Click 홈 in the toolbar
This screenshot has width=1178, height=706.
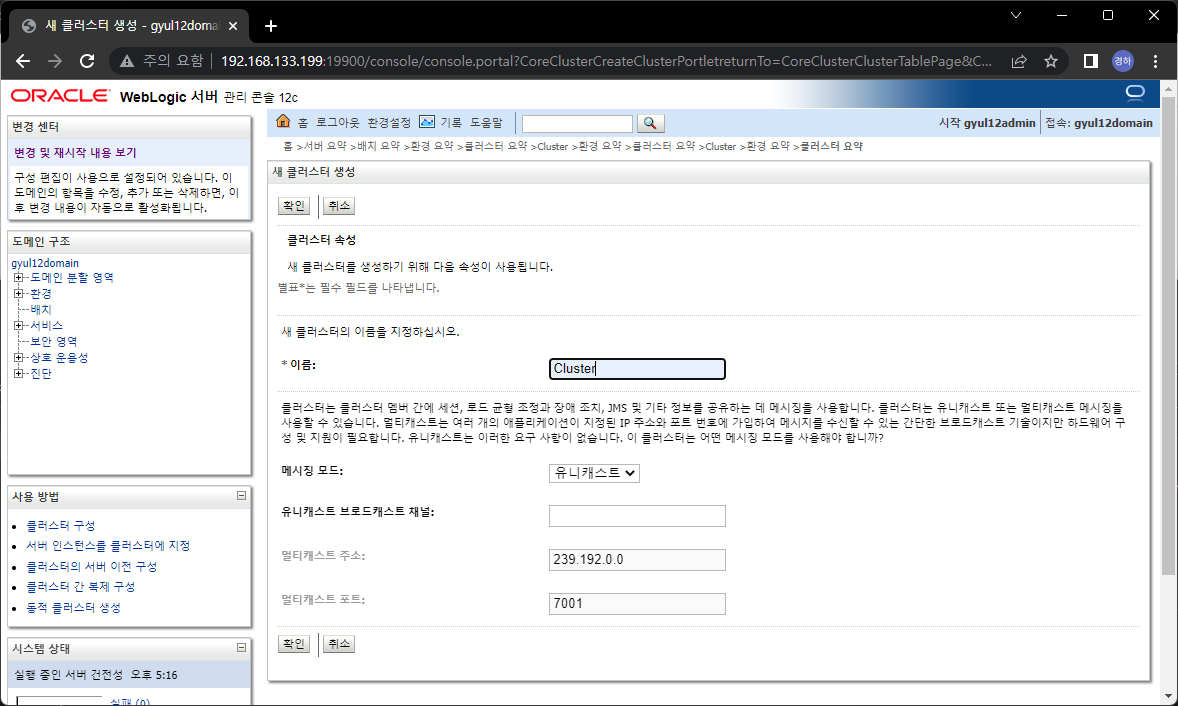(x=303, y=122)
